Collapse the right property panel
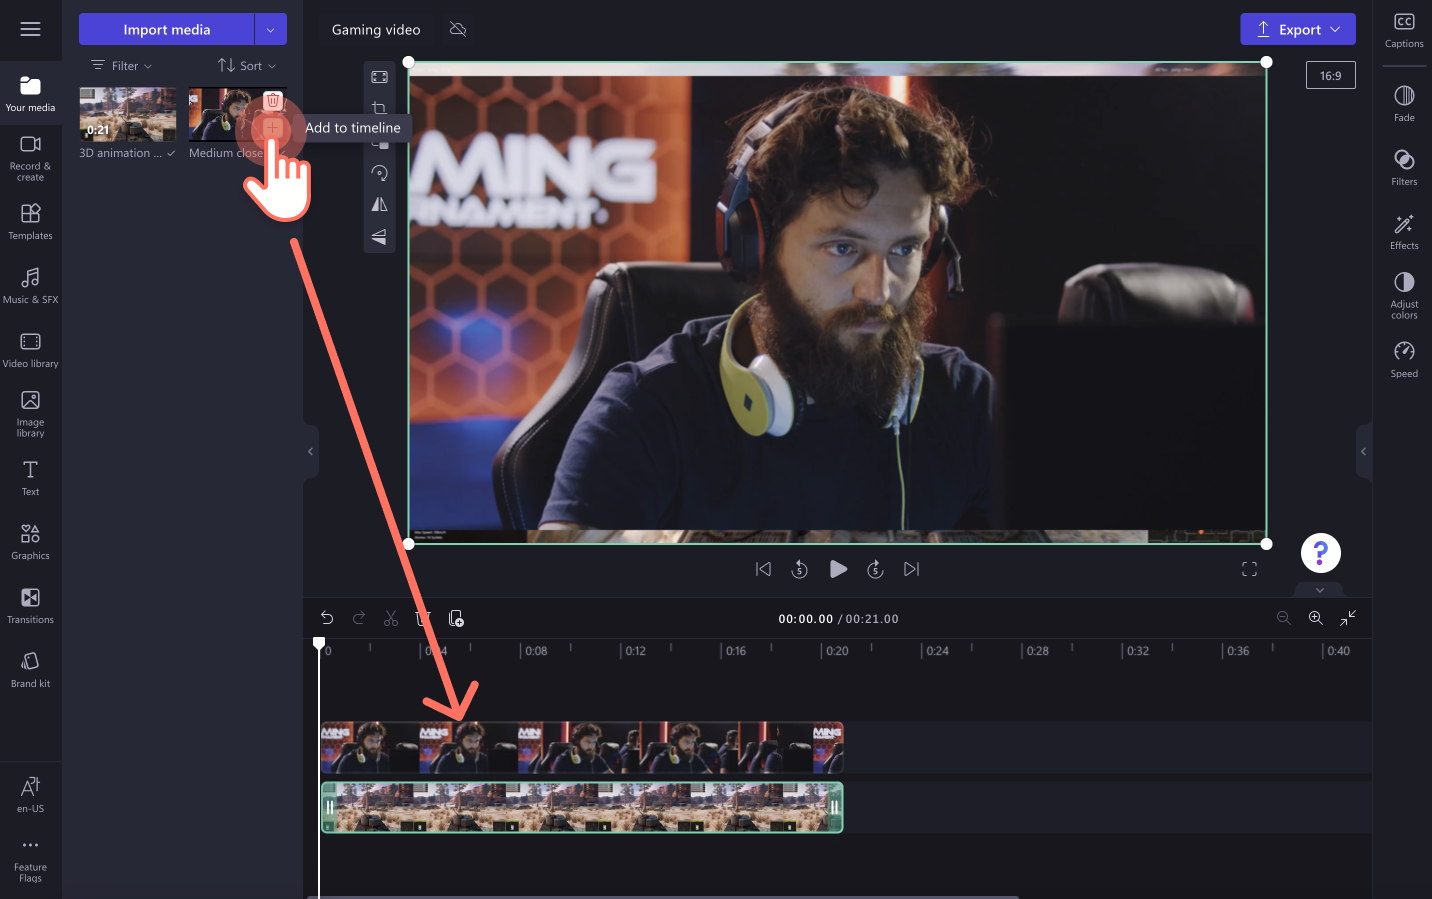 click(1364, 451)
